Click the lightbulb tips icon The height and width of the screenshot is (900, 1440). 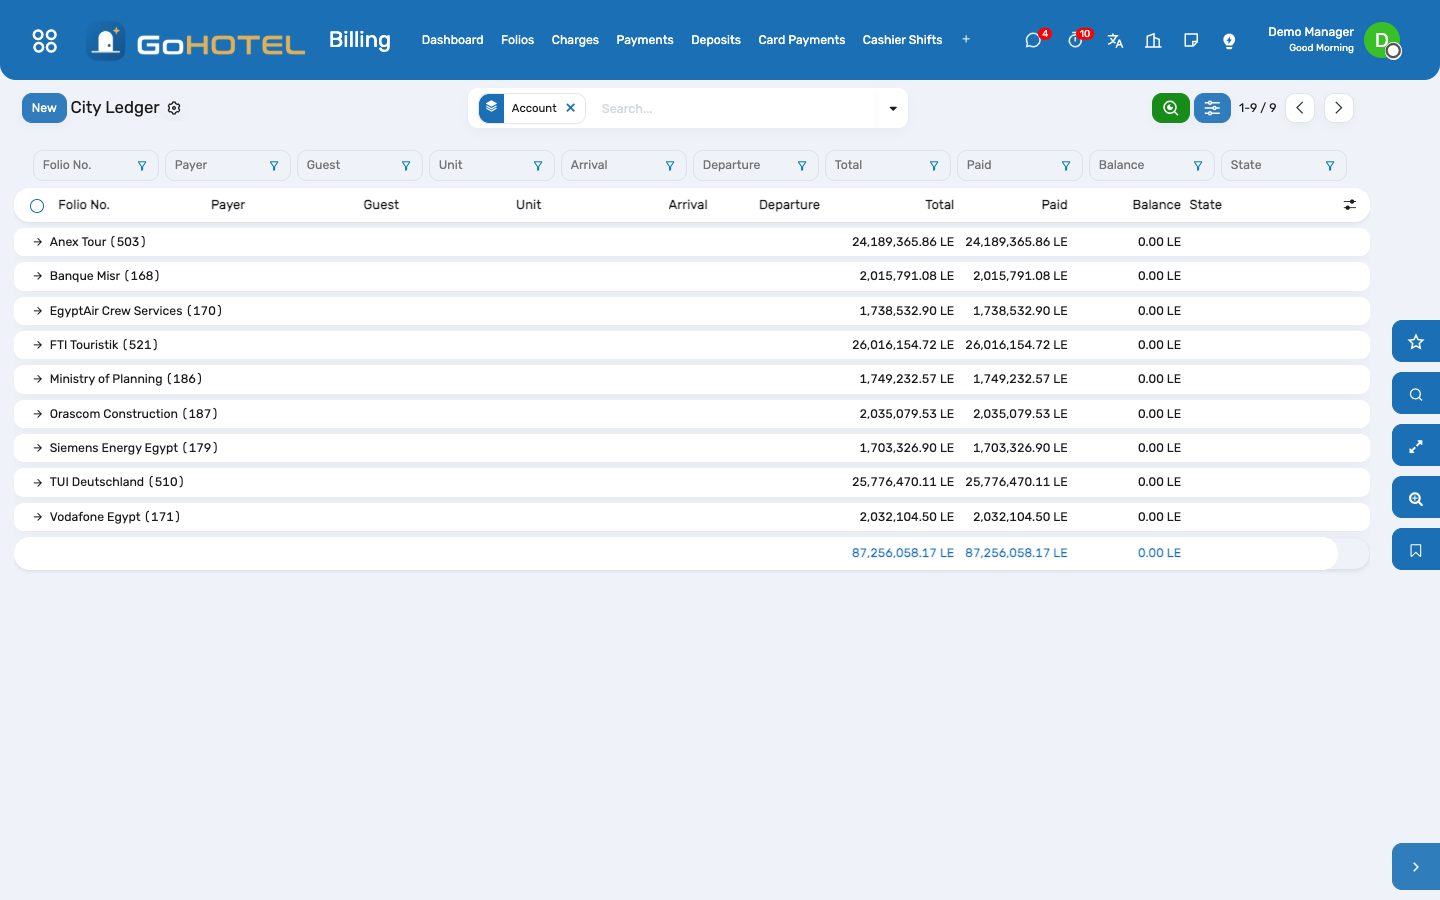click(1229, 40)
